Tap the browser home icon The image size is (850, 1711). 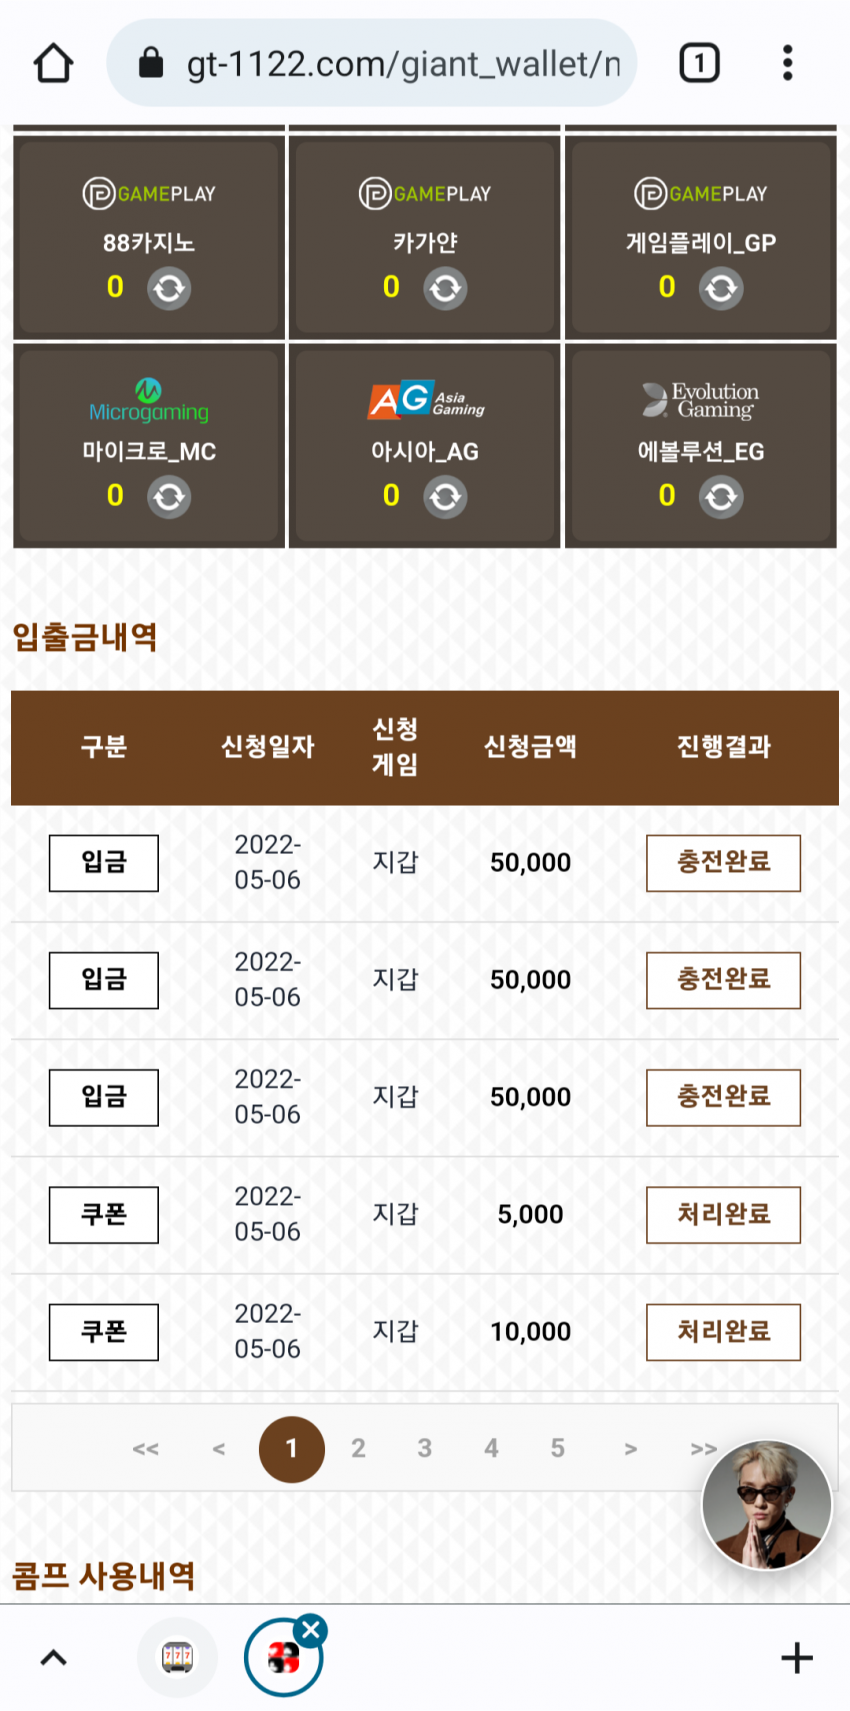53,63
